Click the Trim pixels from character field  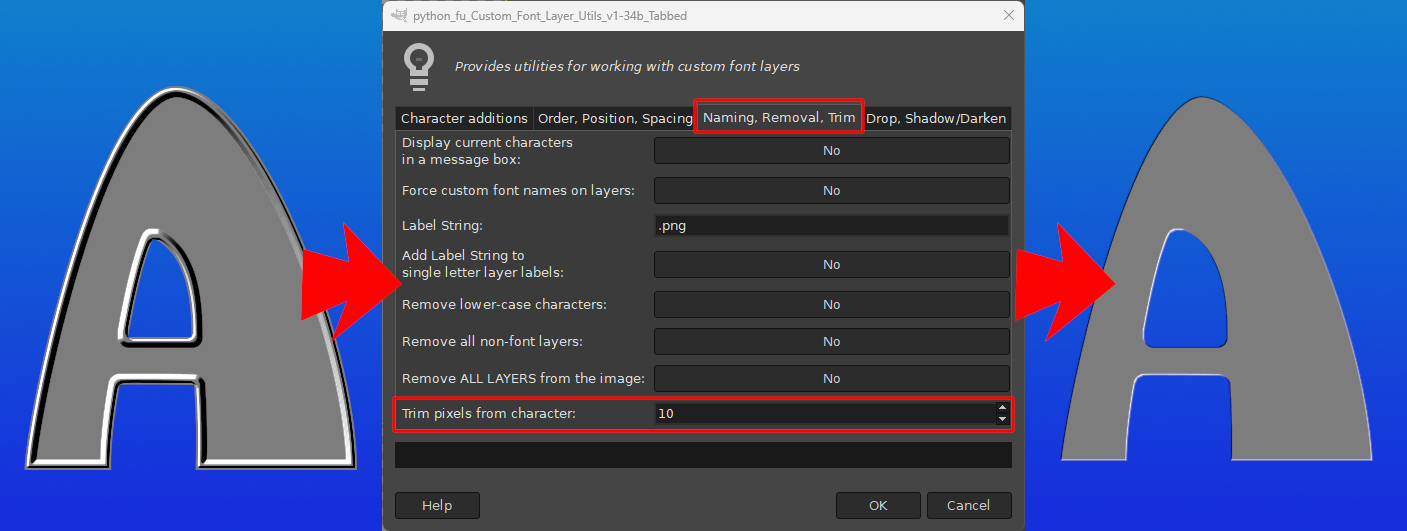click(824, 413)
